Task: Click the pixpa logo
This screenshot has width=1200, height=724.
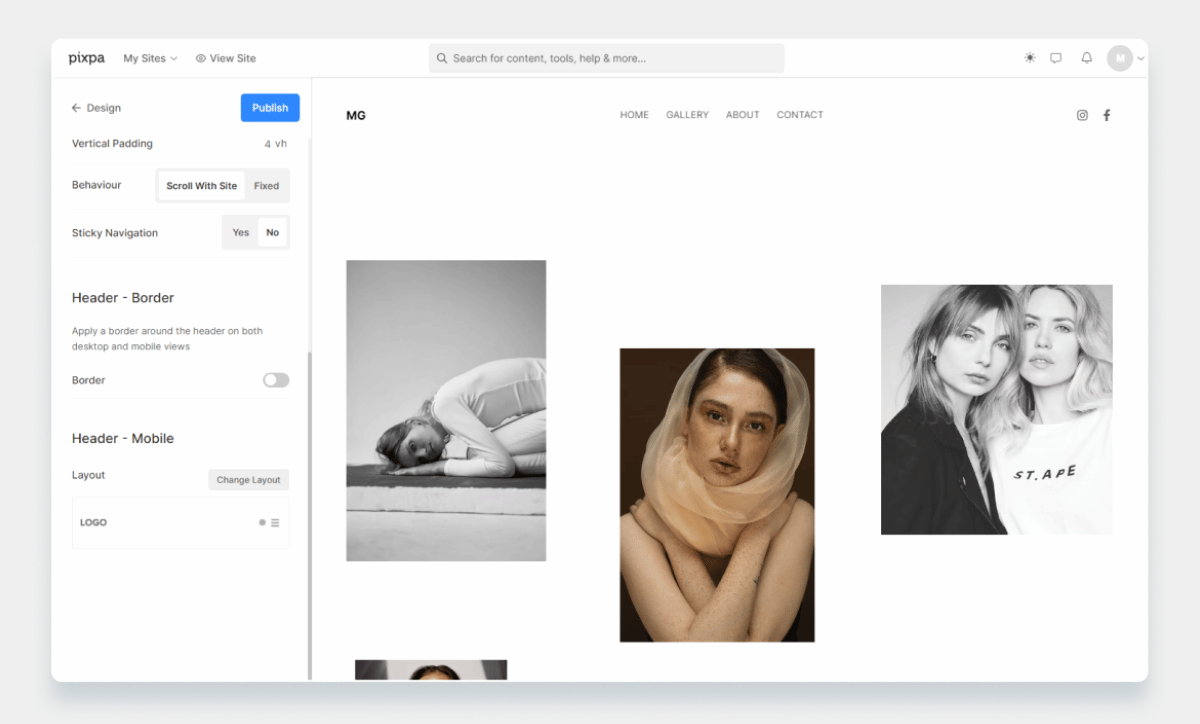Action: (86, 58)
